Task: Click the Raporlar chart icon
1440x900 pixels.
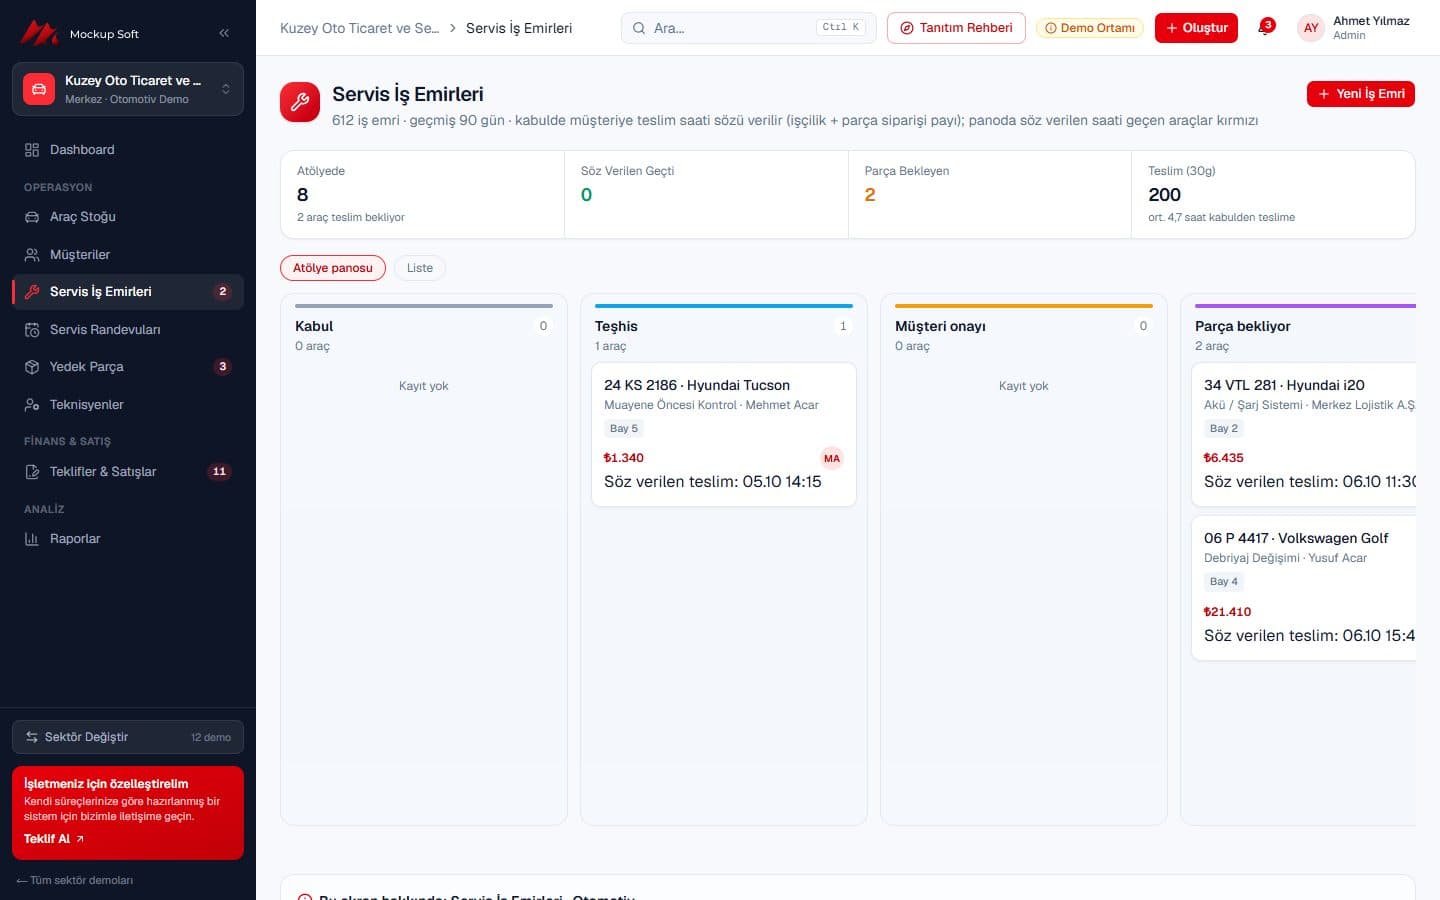Action: click(32, 538)
